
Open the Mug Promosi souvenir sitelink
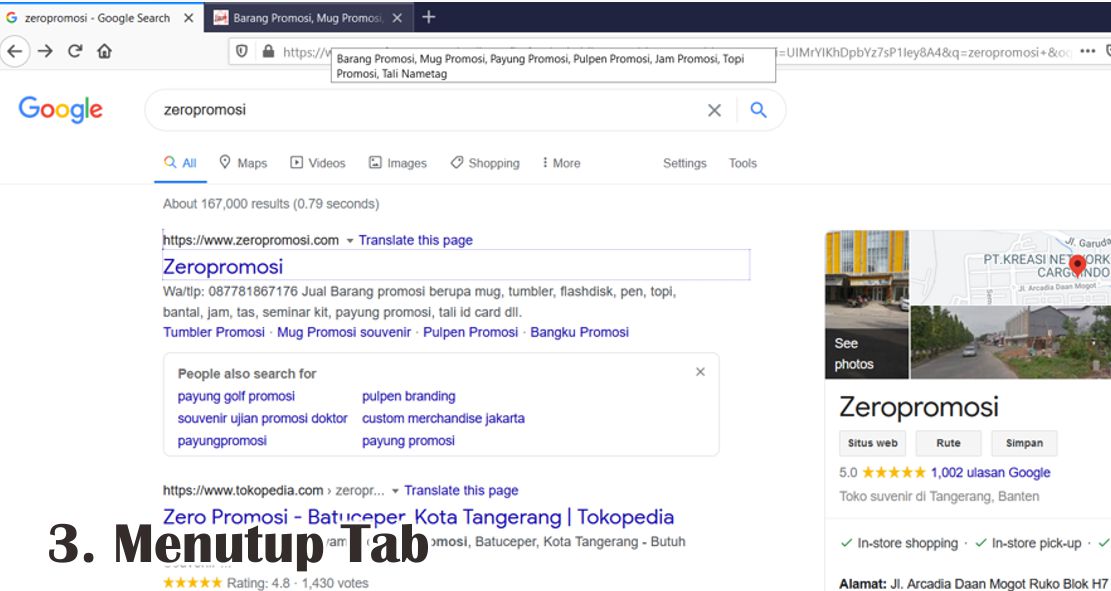tap(344, 332)
